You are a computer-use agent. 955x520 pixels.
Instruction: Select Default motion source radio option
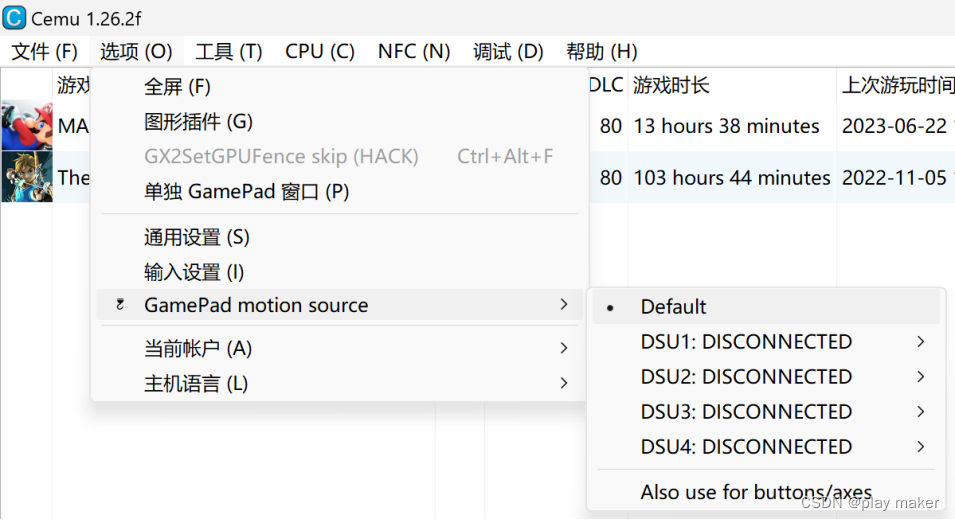coord(766,307)
